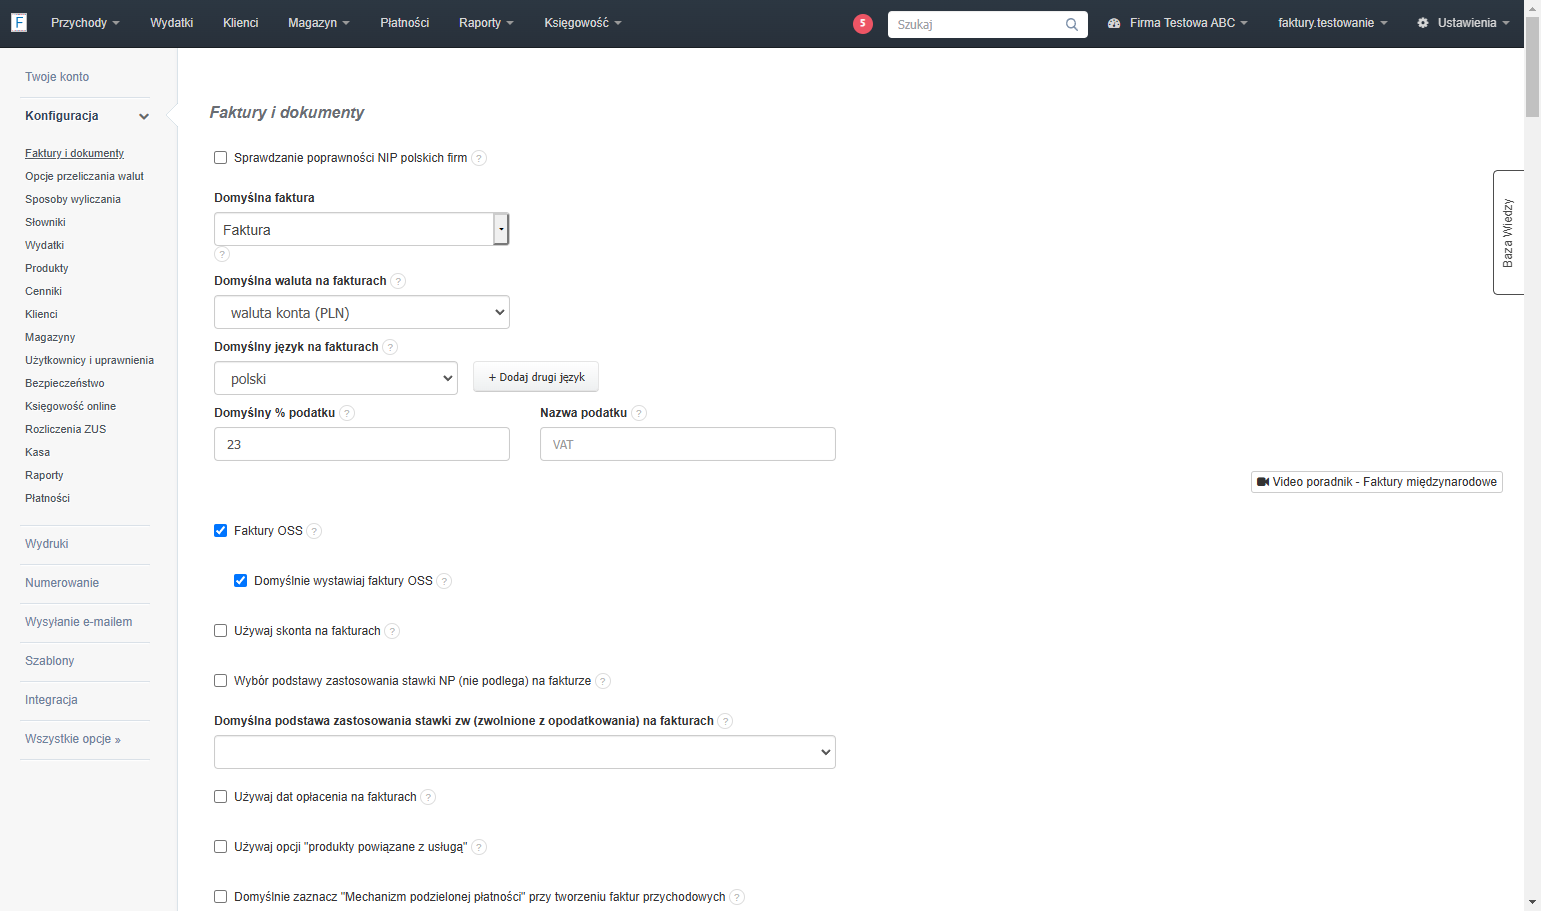1541x911 pixels.
Task: Enable Używaj dat opłacenia na fakturach
Action: pos(221,797)
